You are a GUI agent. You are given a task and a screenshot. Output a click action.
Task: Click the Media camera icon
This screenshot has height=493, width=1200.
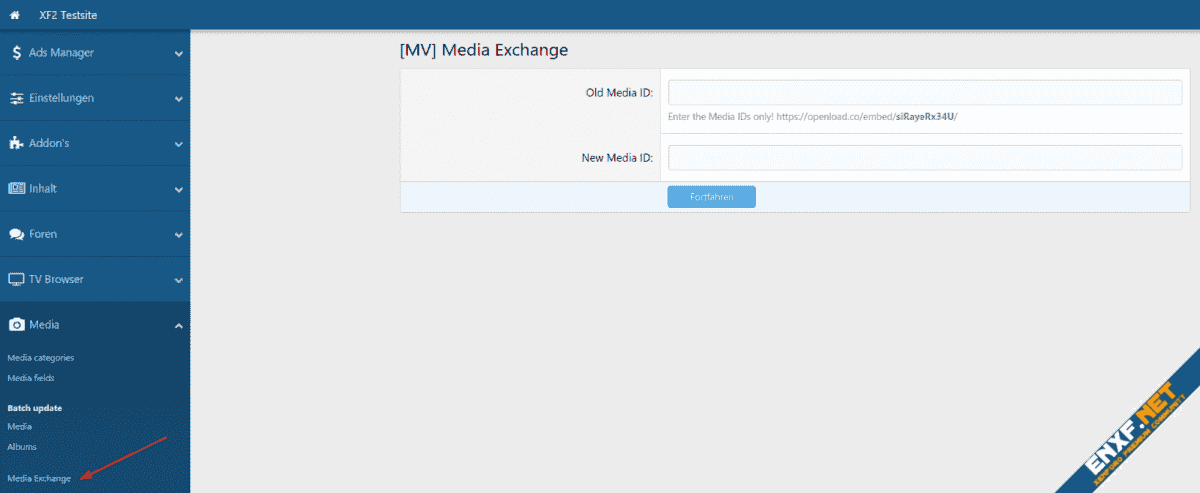[17, 325]
